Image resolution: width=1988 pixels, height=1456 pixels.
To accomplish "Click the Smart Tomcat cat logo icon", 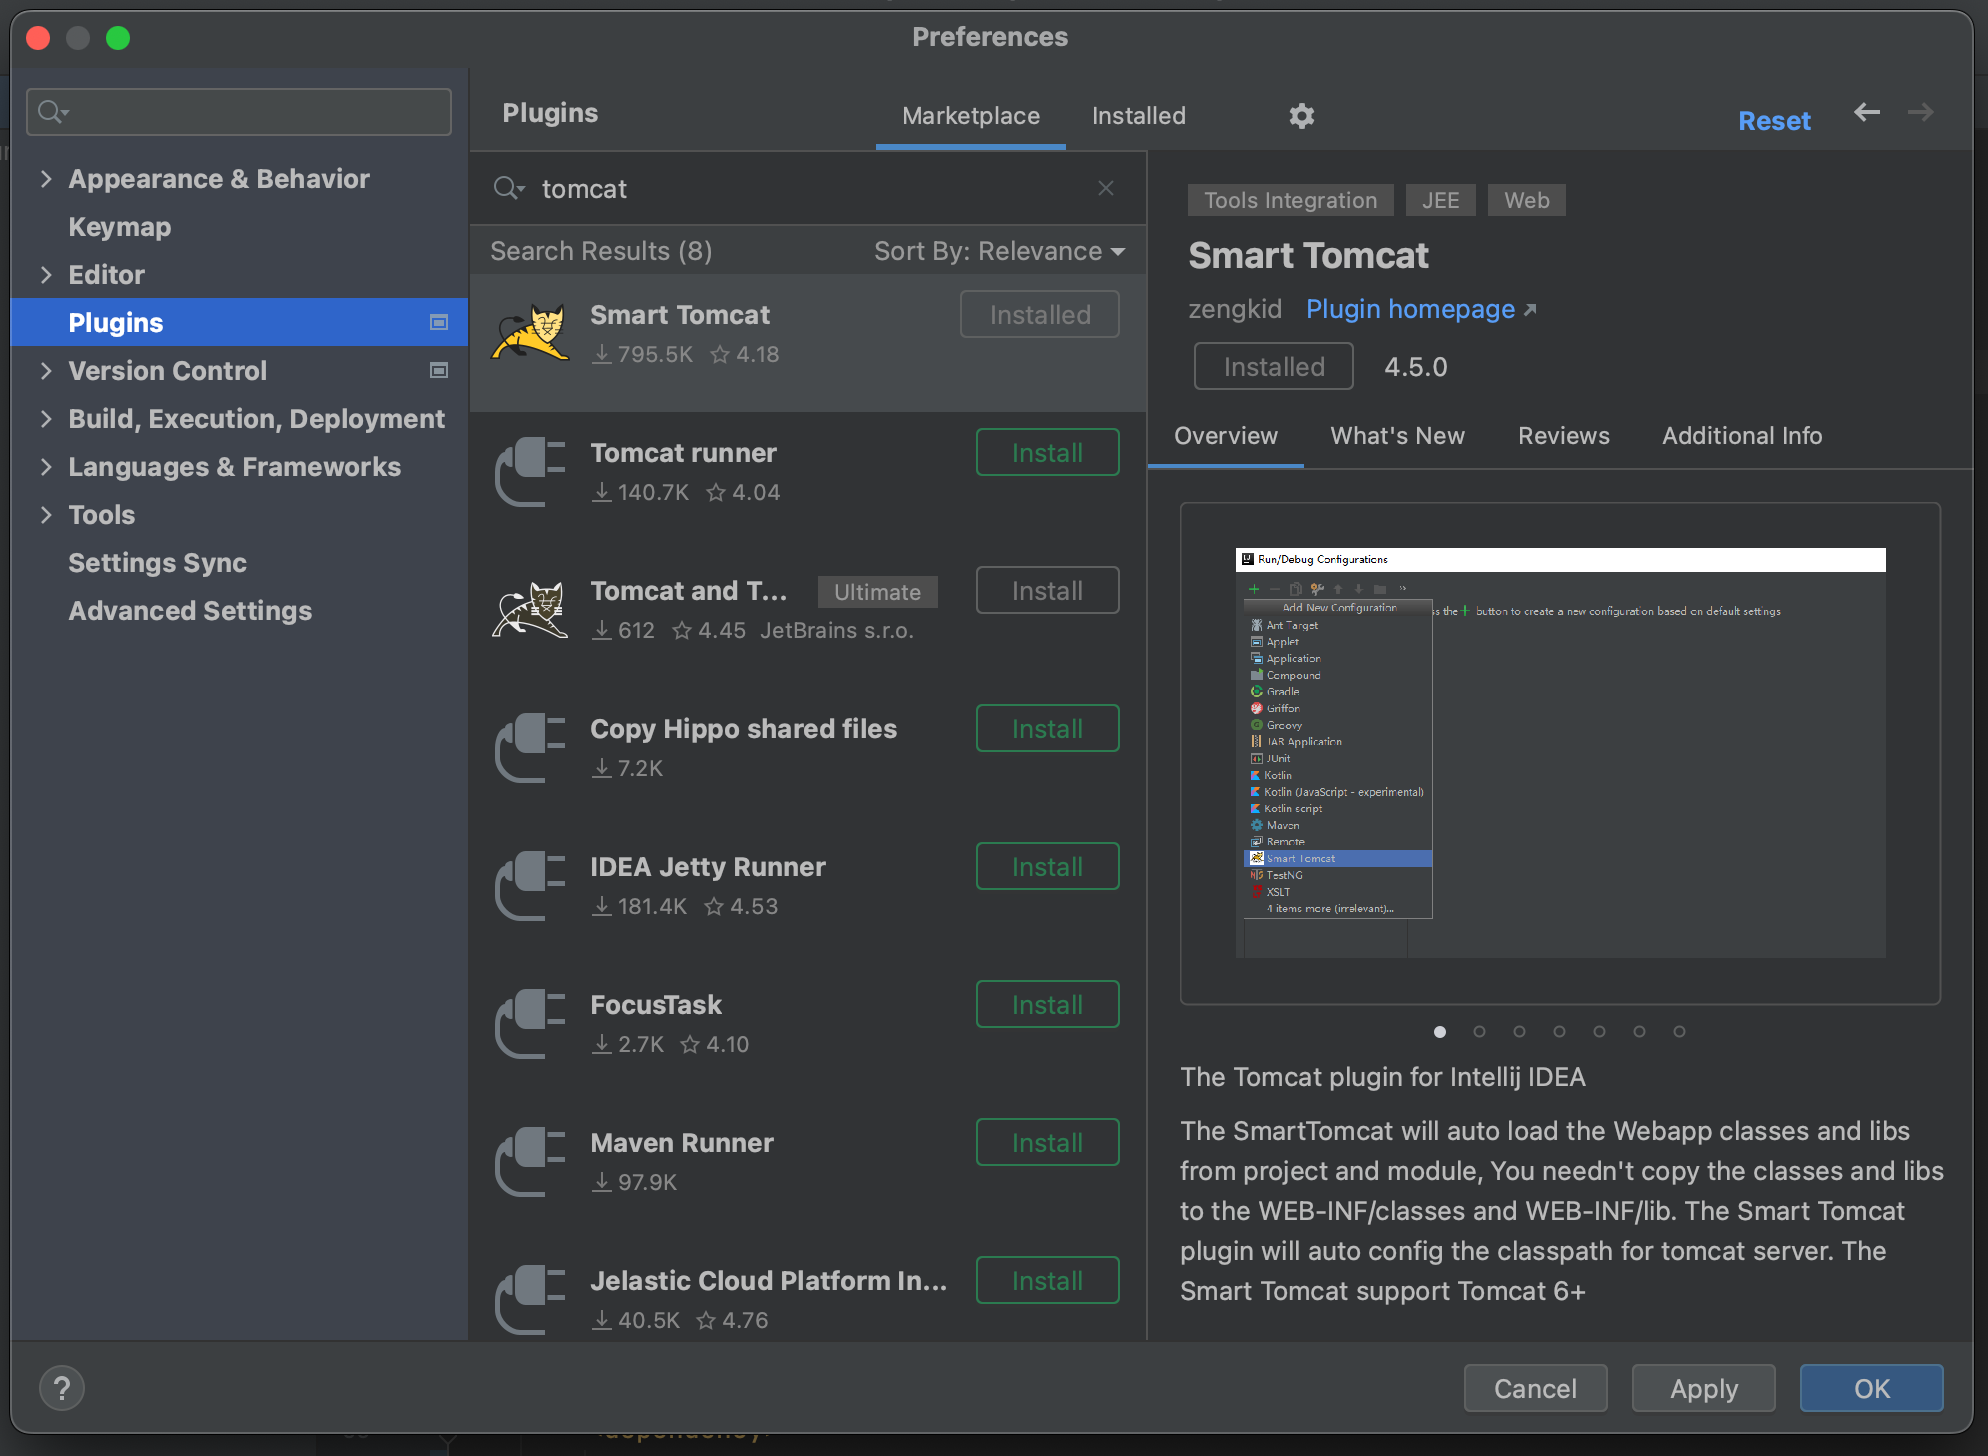I will click(x=530, y=334).
